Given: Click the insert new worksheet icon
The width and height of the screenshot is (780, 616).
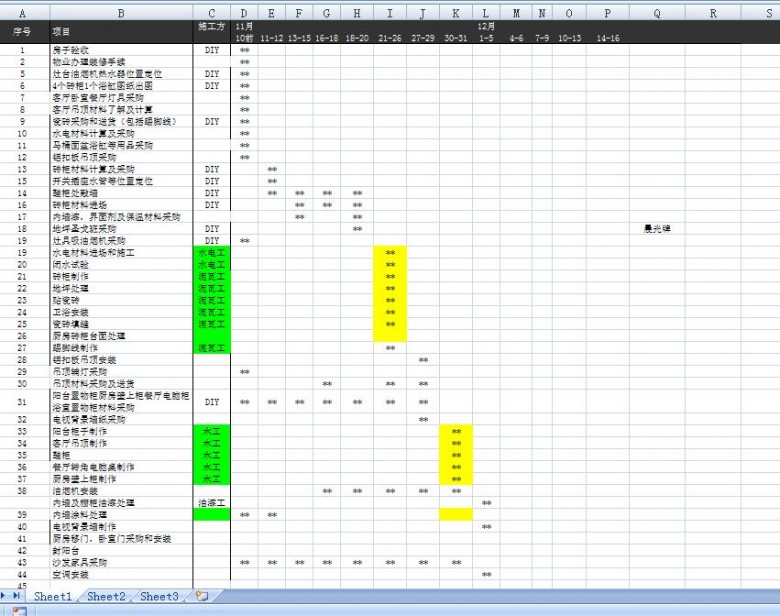Looking at the screenshot, I should coord(203,596).
